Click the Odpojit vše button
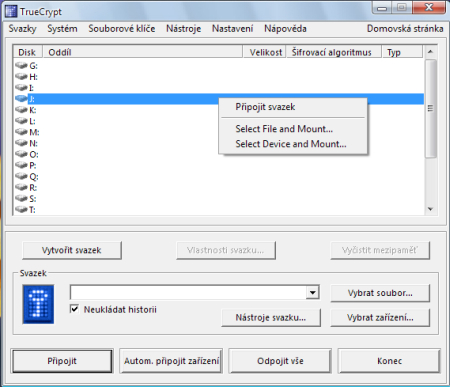The image size is (450, 387). 280,361
